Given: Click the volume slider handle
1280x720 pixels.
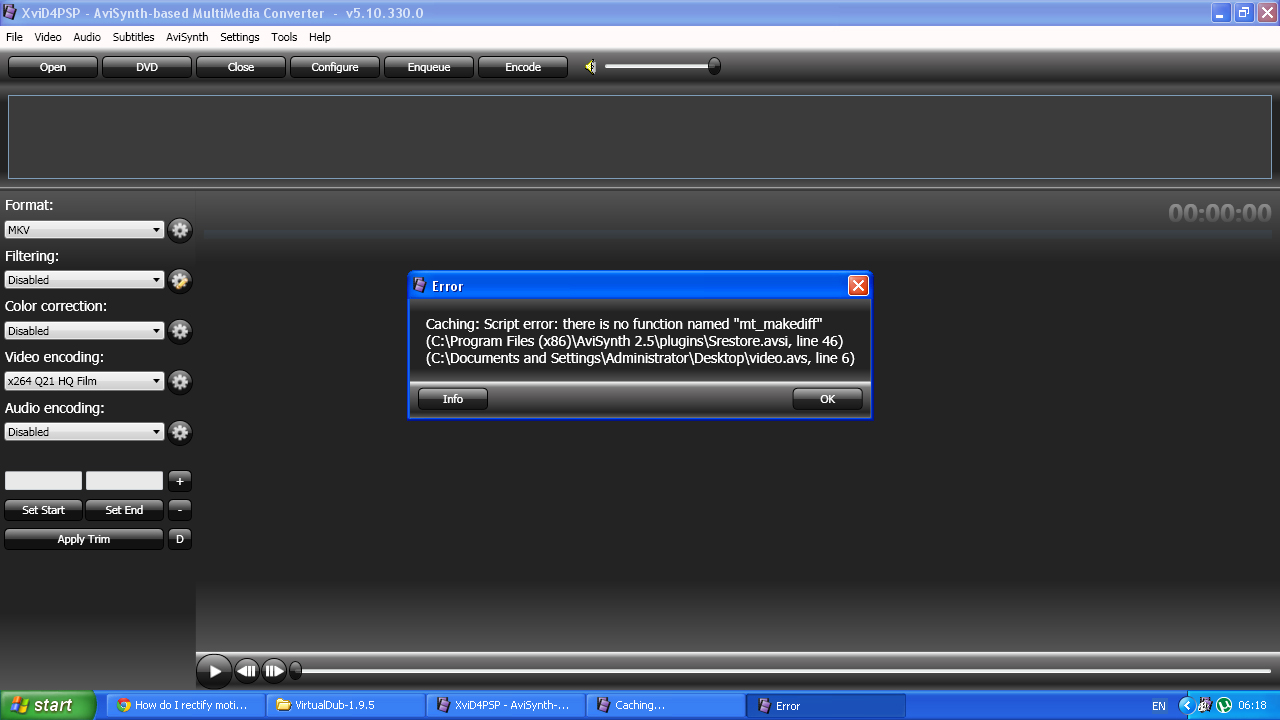Looking at the screenshot, I should pyautogui.click(x=714, y=67).
